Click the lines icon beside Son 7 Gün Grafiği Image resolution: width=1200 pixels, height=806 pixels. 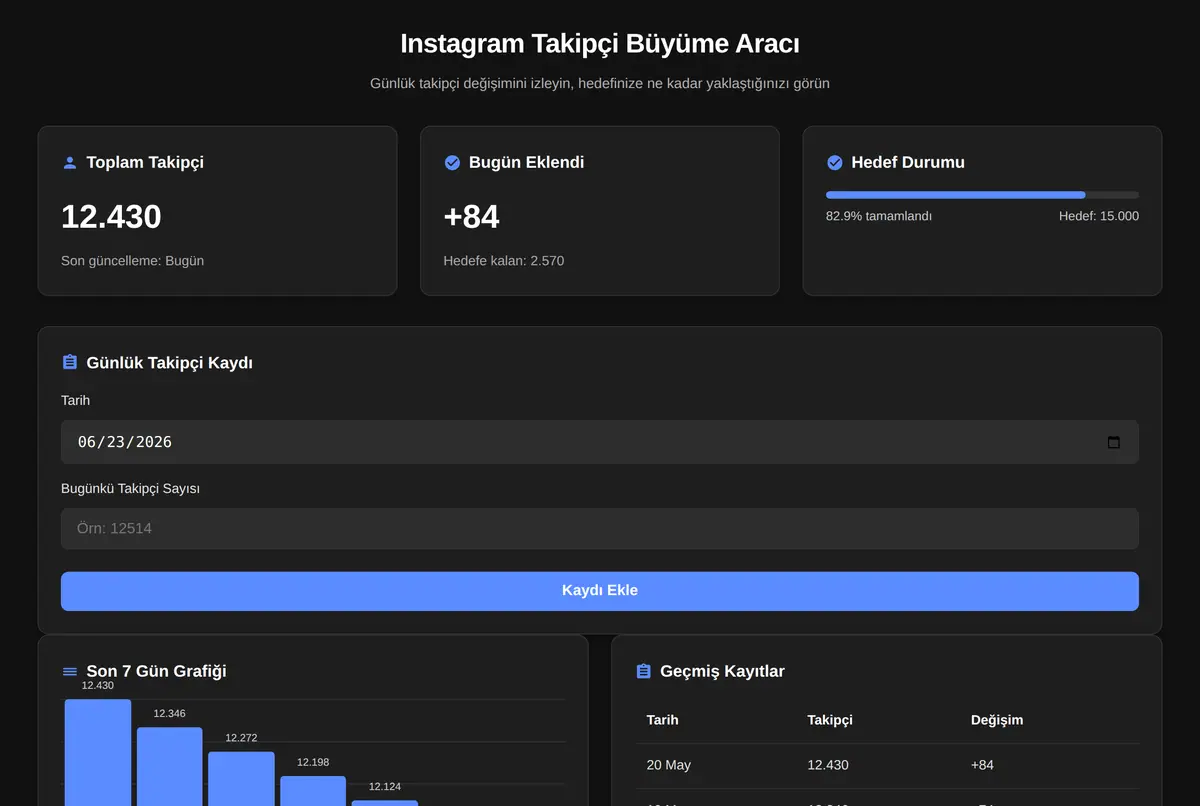[x=69, y=671]
